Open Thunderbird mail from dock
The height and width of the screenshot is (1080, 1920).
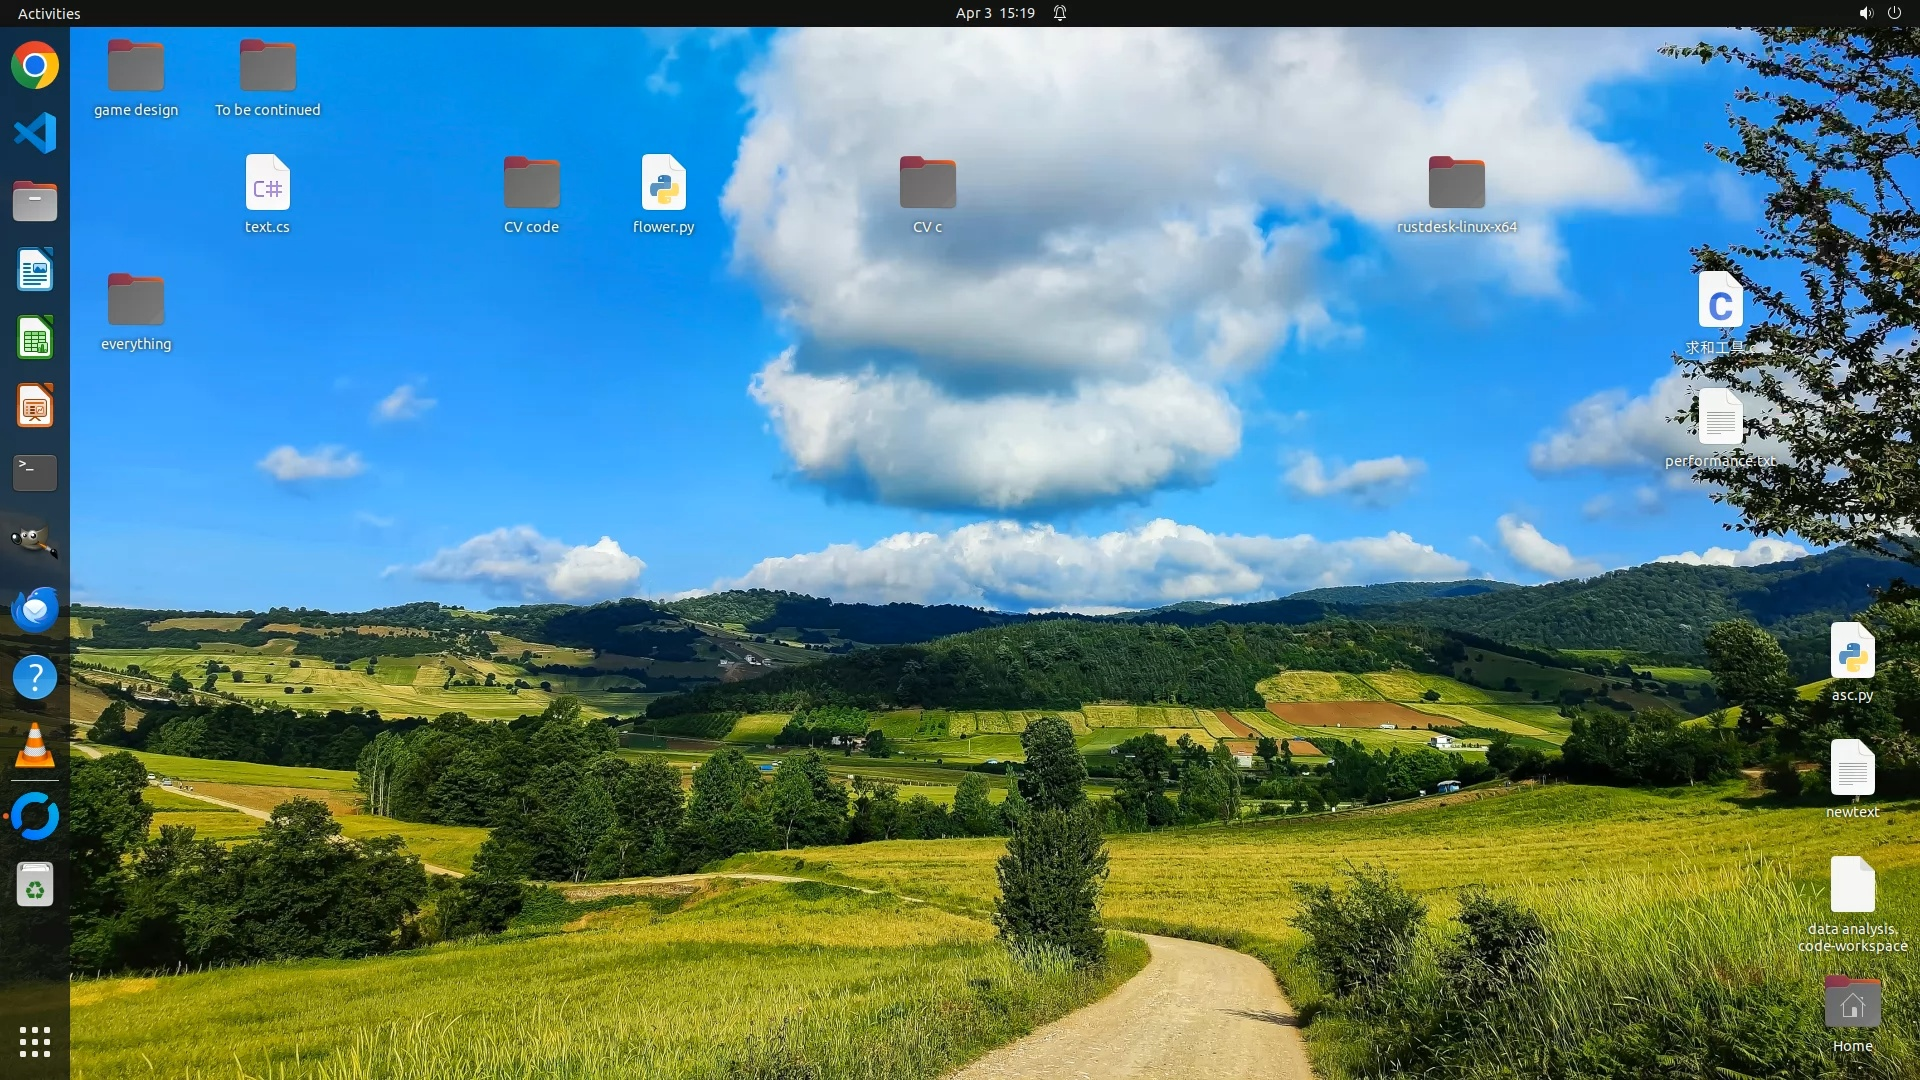tap(35, 609)
